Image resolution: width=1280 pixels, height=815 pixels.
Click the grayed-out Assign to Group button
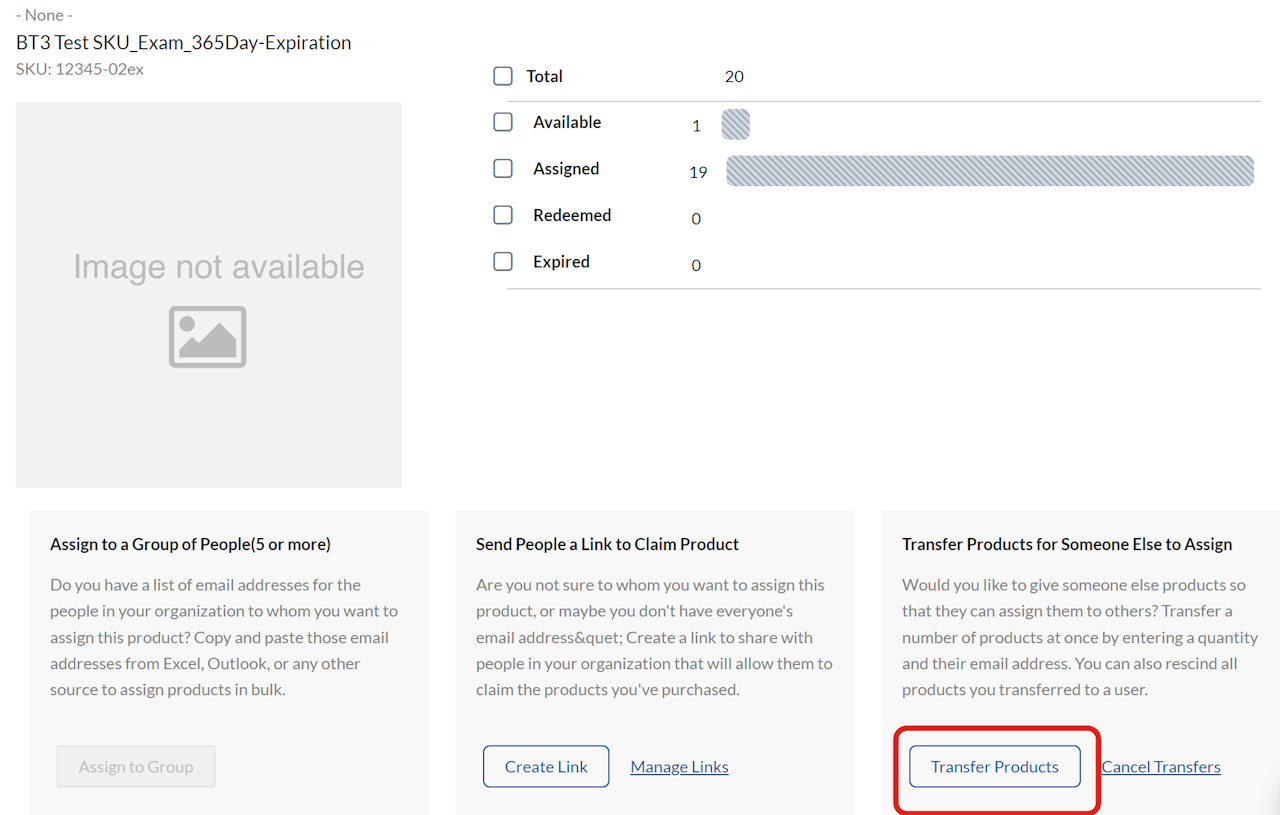point(136,767)
